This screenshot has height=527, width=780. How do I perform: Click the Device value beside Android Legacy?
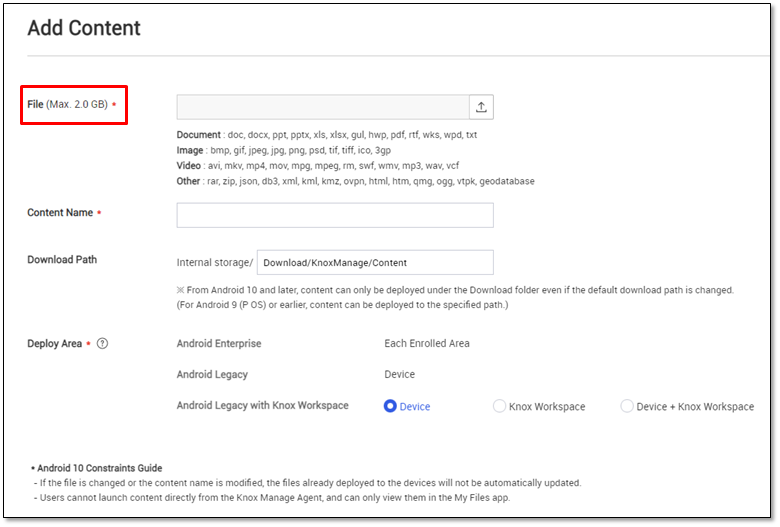[x=399, y=374]
